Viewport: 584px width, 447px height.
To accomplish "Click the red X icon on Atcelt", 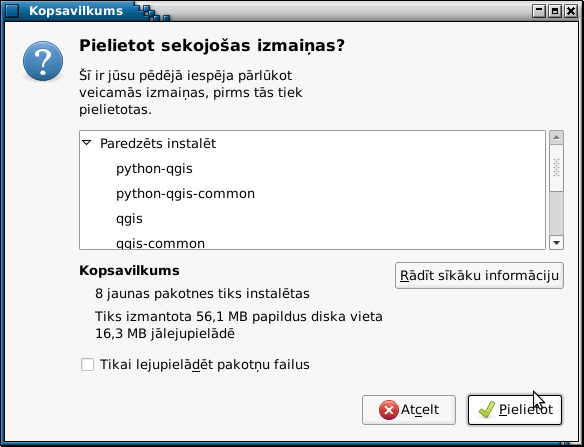I will 388,410.
